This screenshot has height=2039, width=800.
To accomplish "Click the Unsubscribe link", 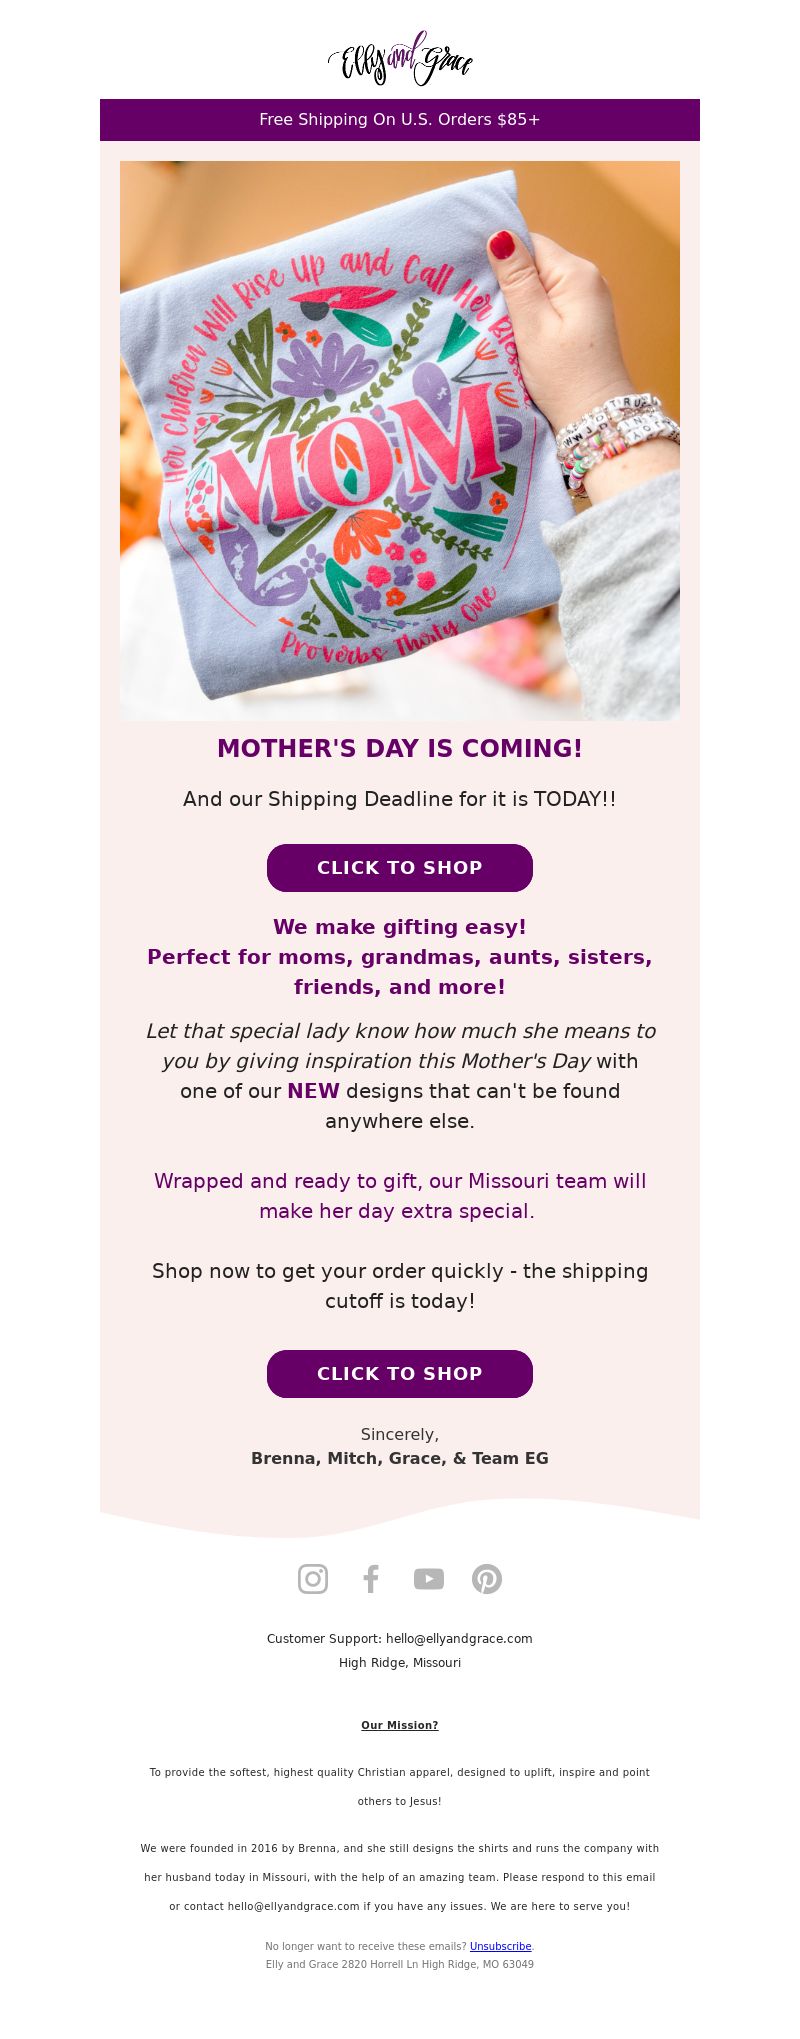I will (501, 1947).
